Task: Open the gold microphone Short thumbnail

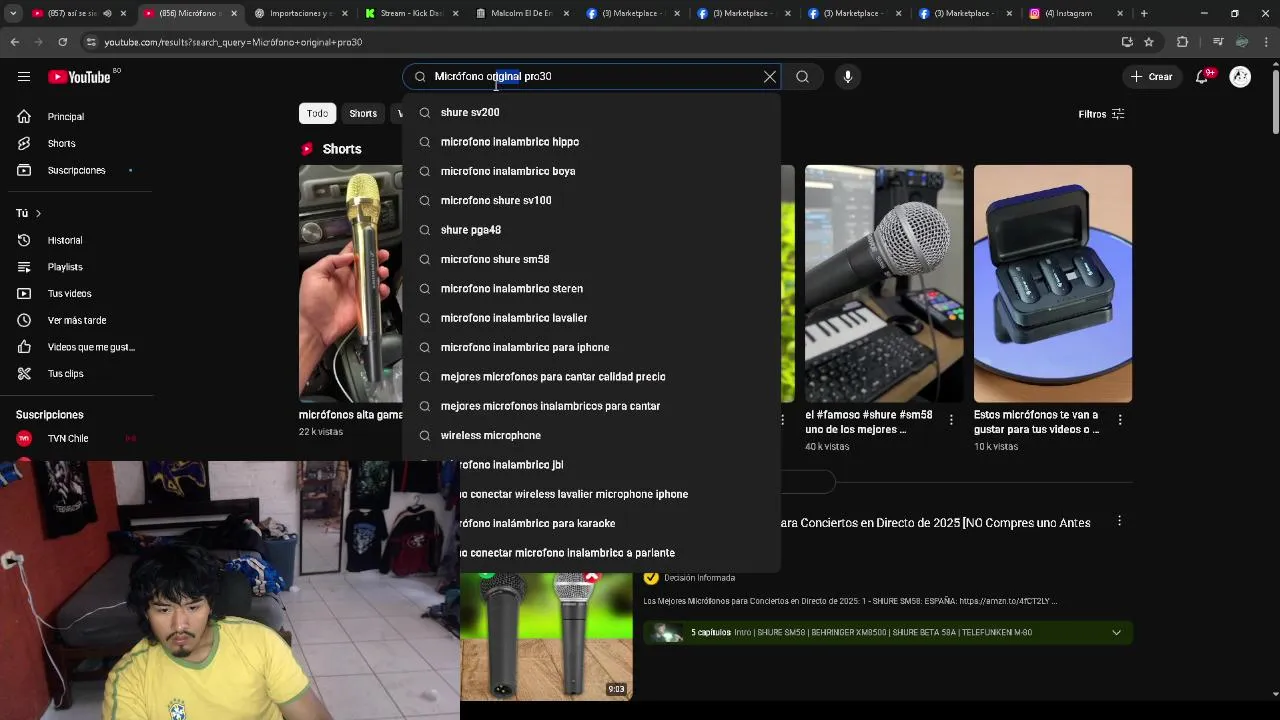Action: click(x=351, y=284)
